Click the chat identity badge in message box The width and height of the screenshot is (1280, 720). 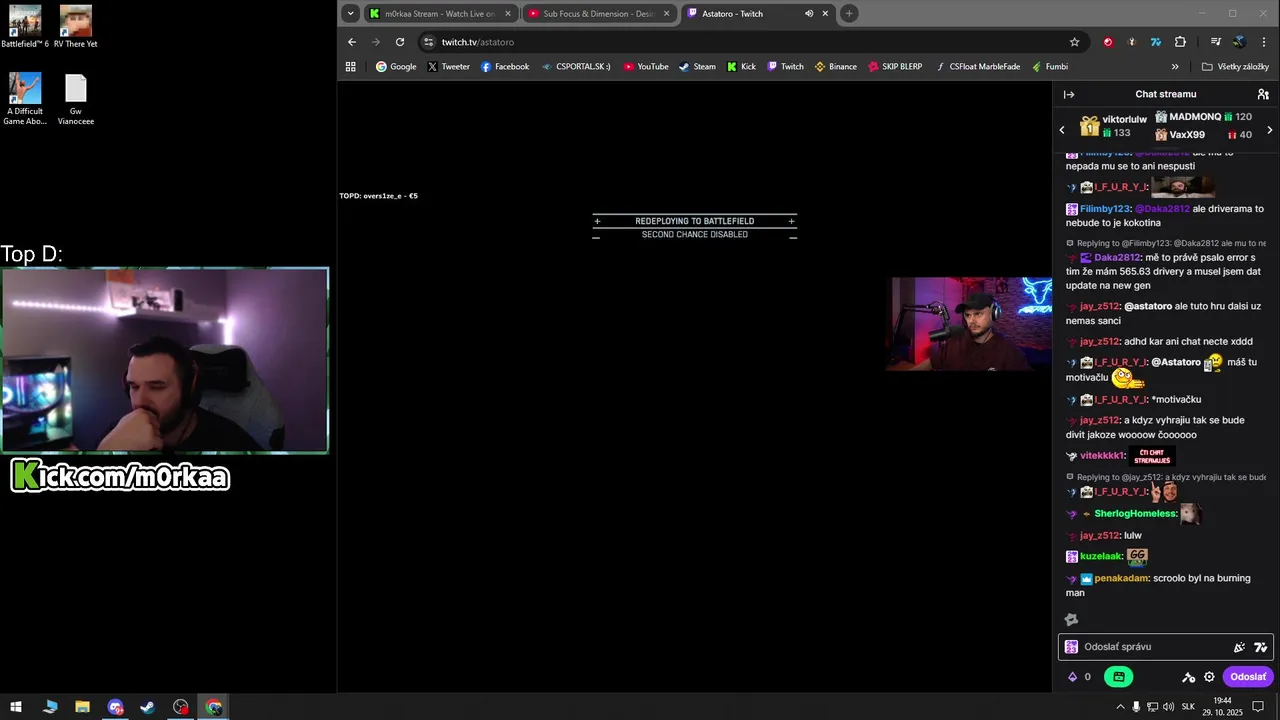click(x=1071, y=647)
